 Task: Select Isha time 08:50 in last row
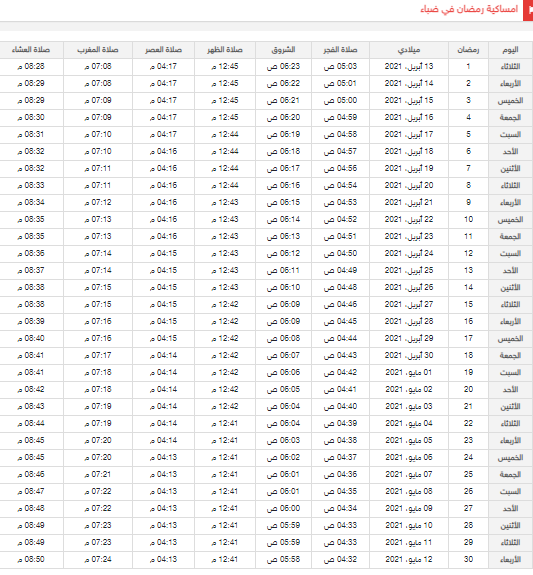[x=31, y=560]
